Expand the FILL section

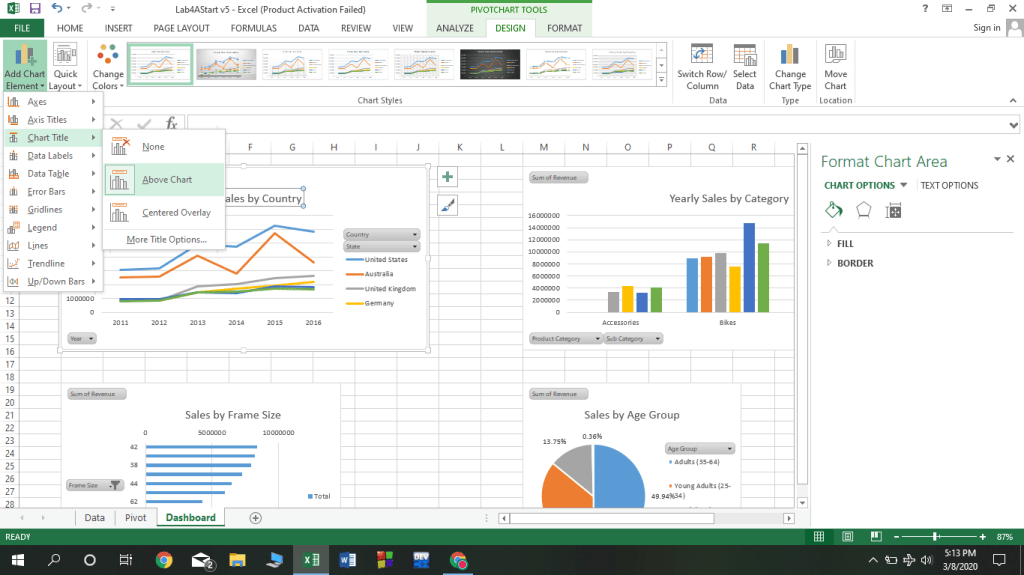(845, 243)
